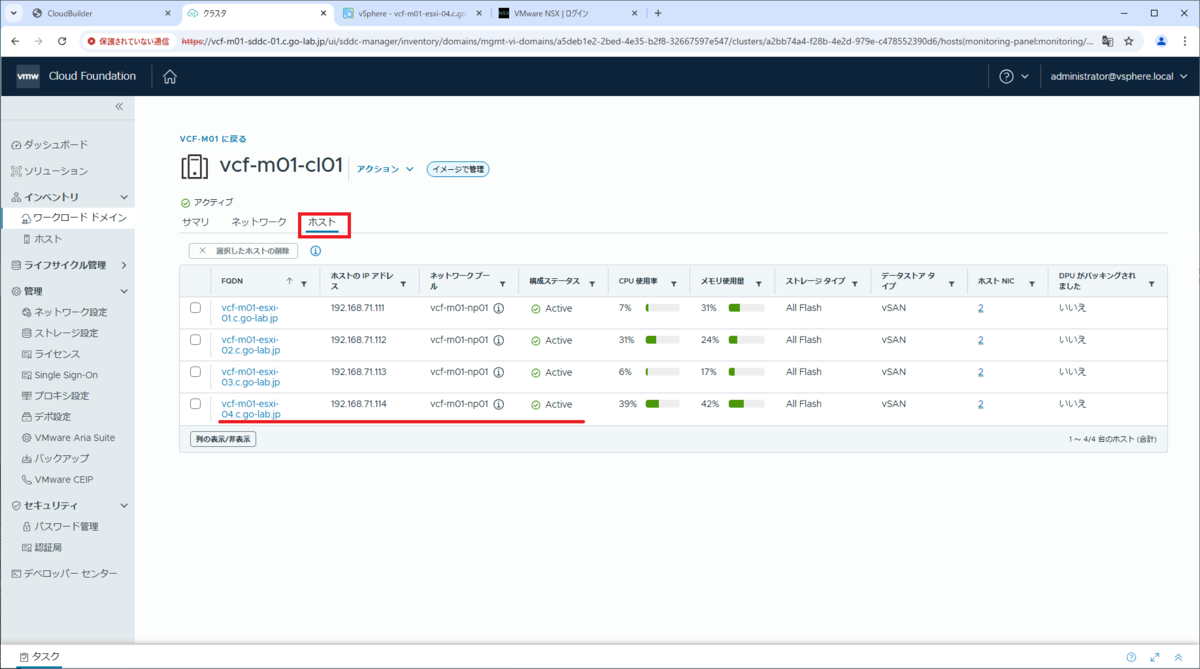This screenshot has height=669, width=1200.
Task: Select checkbox for vcf-m01-esxi-02 host
Action: click(x=196, y=340)
